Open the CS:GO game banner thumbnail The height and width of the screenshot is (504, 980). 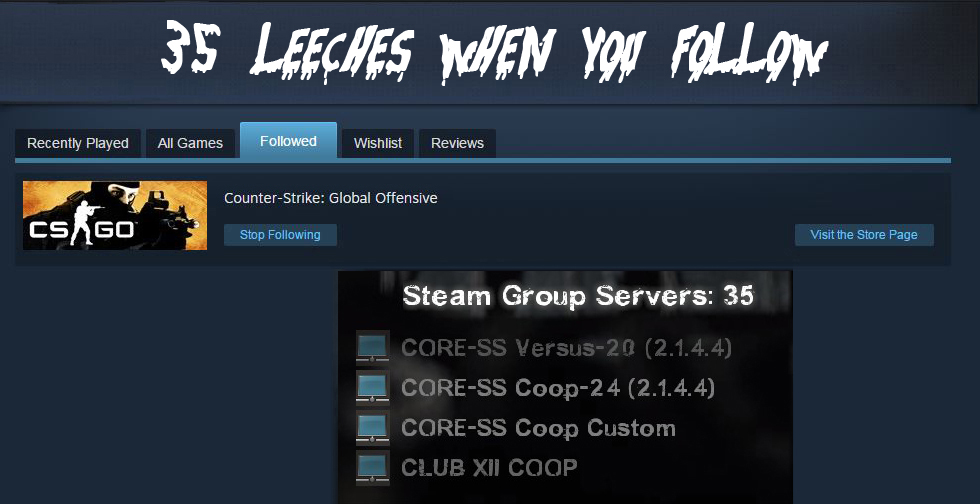[115, 216]
